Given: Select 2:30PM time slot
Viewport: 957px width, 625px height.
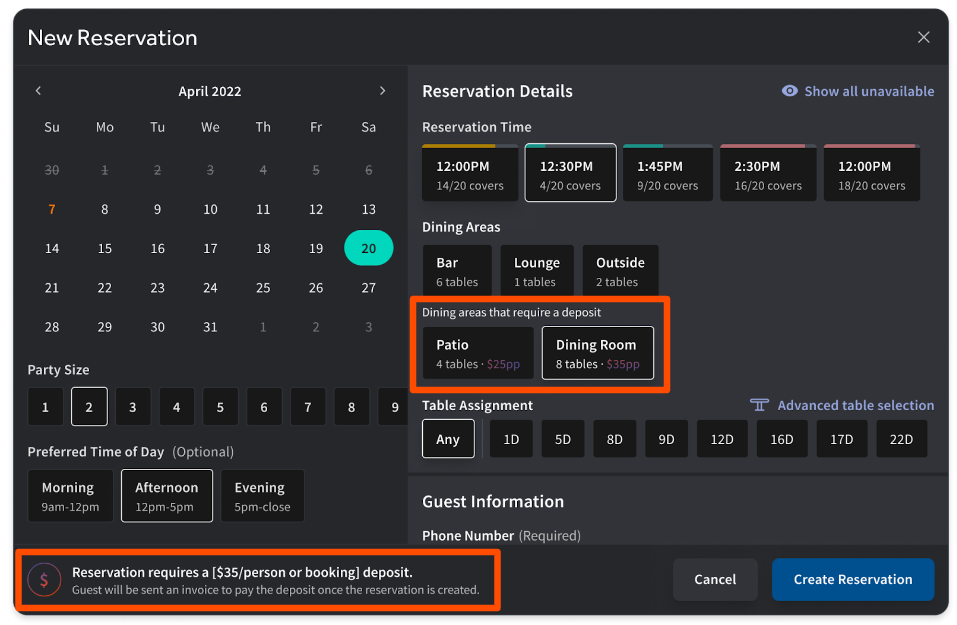Looking at the screenshot, I should [768, 175].
